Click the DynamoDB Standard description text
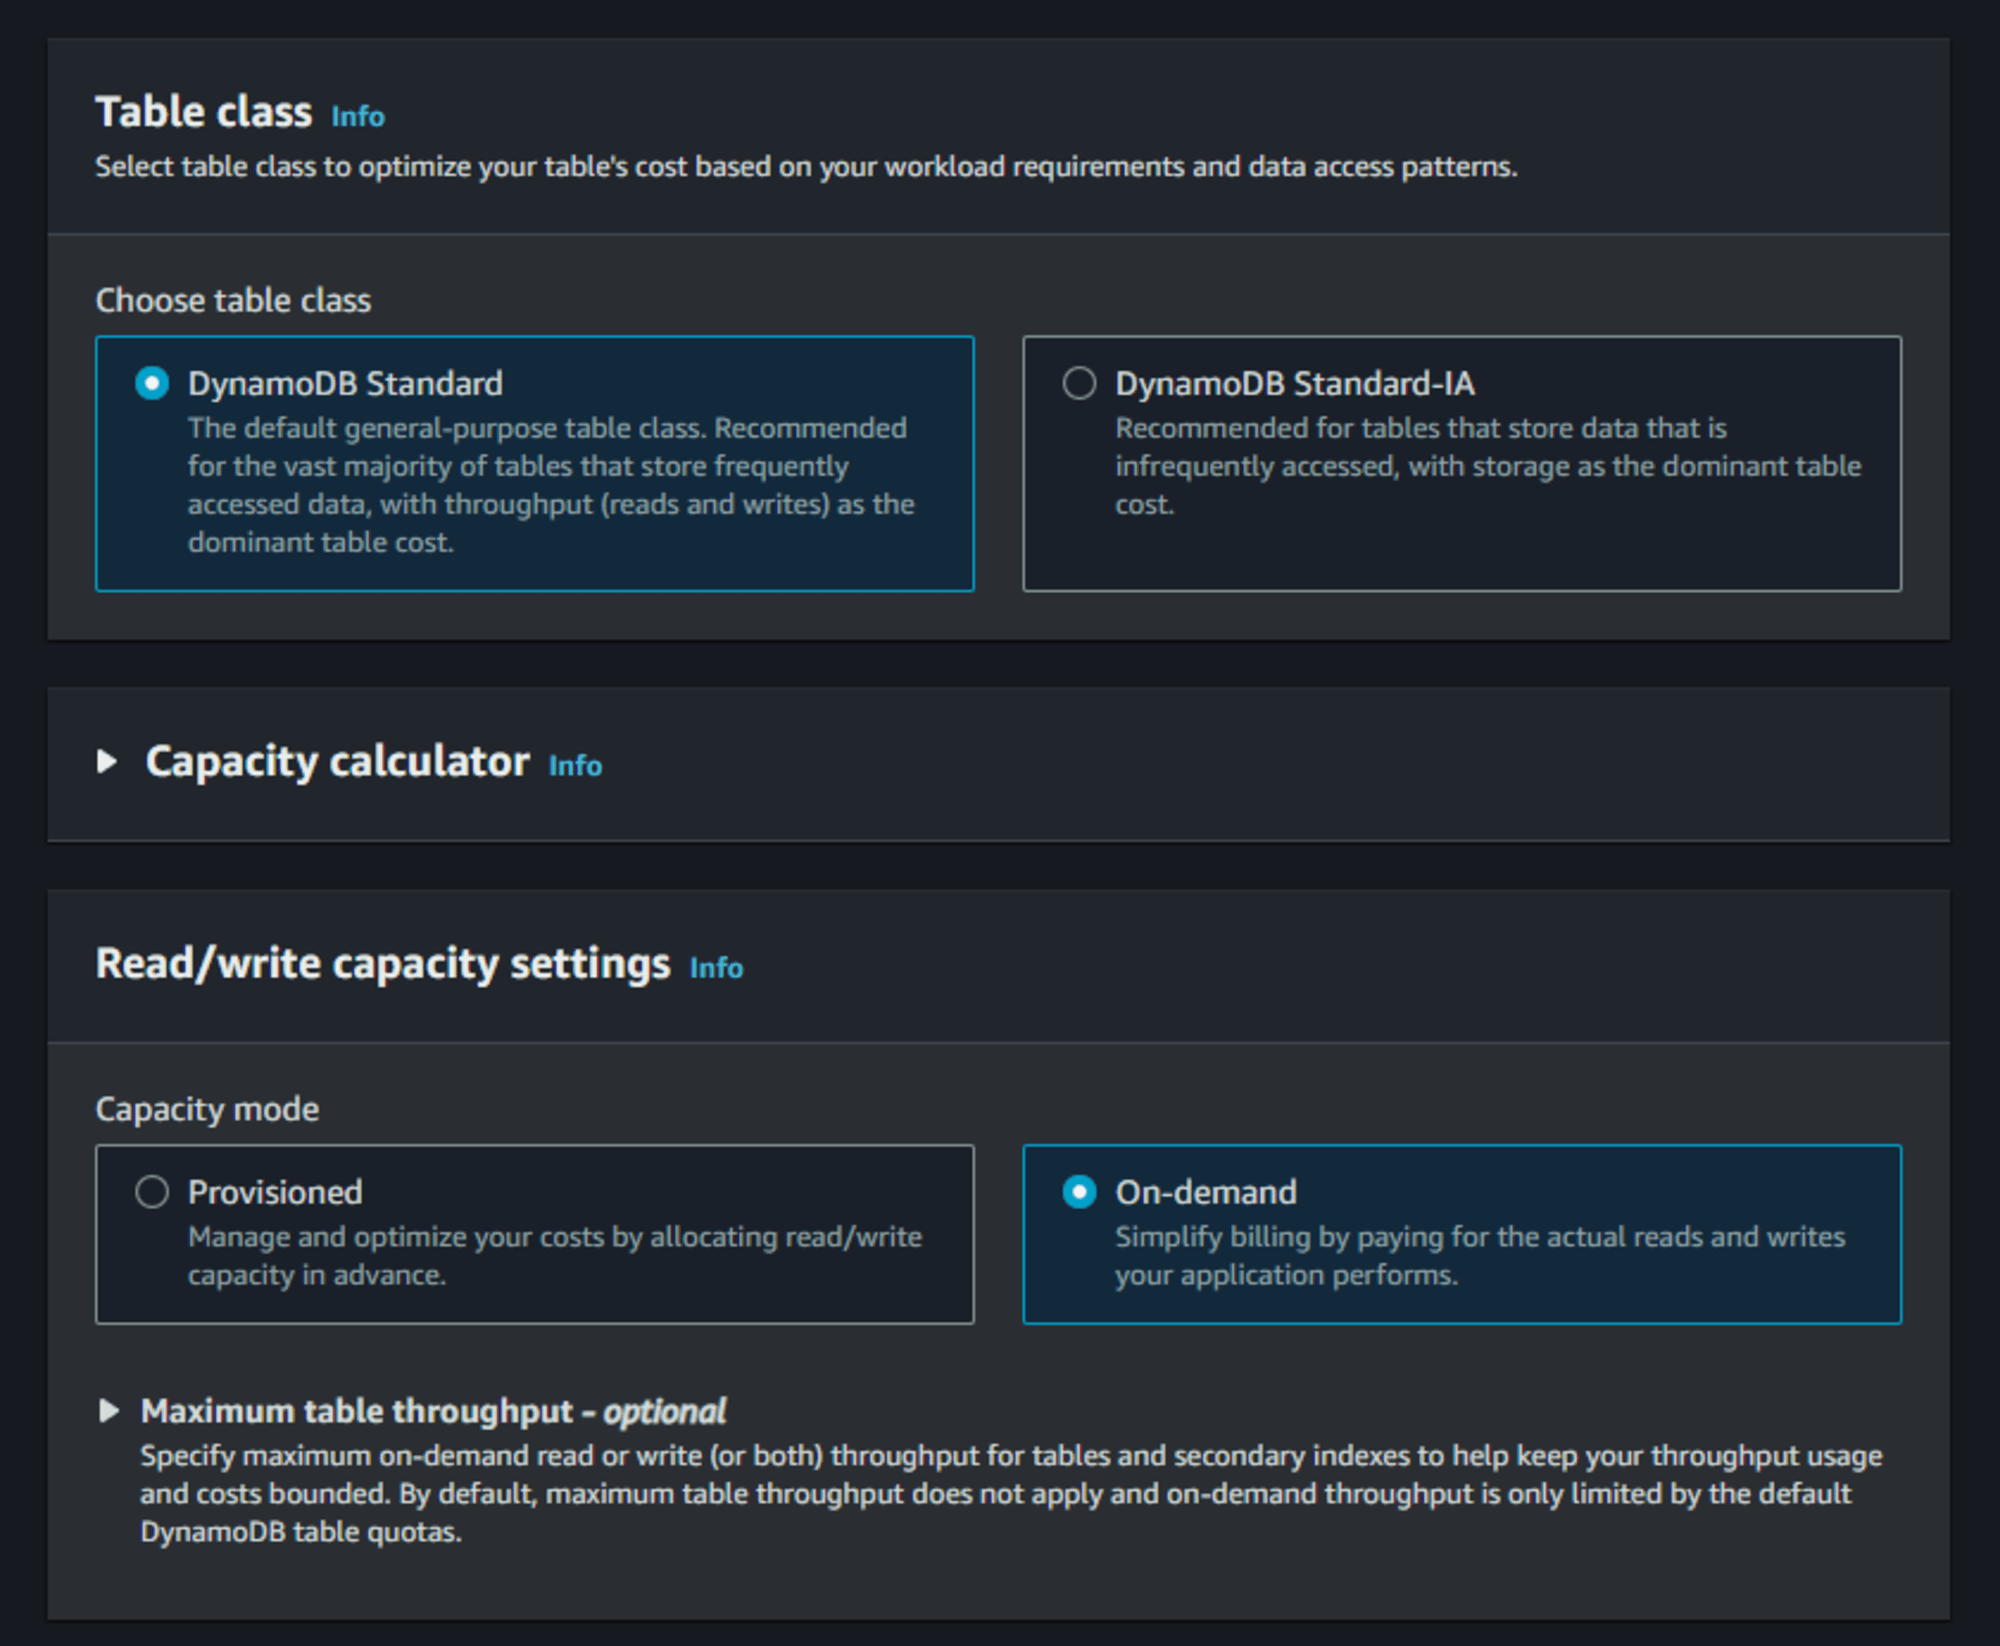Screen dimensions: 2000x1646 tap(551, 485)
